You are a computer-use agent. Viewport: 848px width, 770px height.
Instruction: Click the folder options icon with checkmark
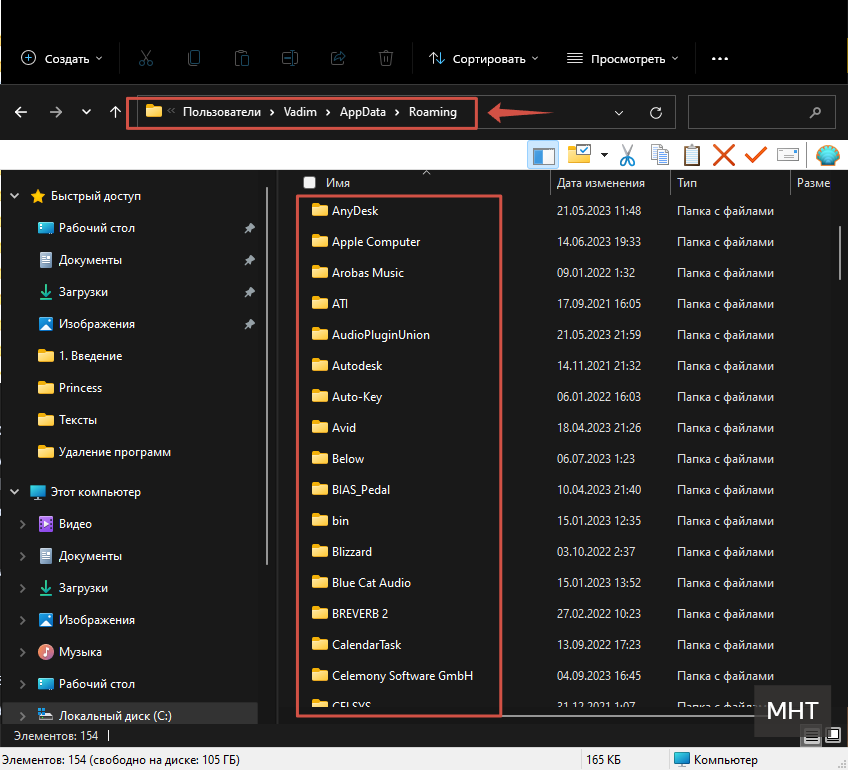[x=579, y=154]
